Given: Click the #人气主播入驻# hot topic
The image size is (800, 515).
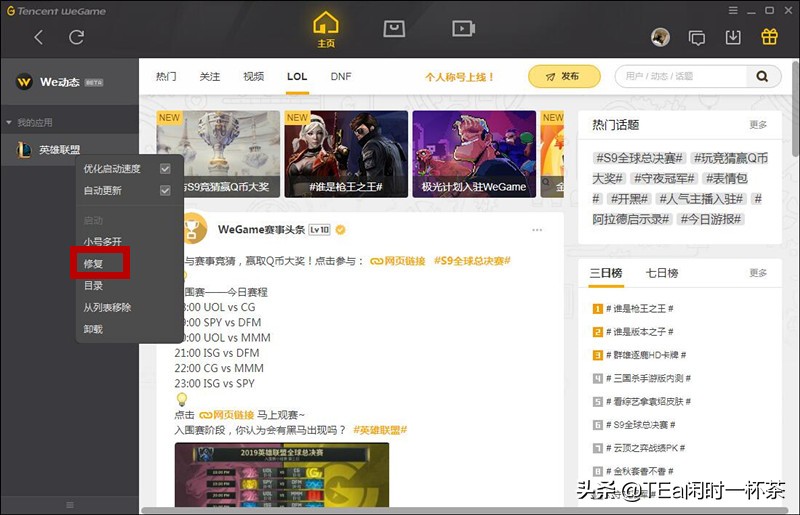Looking at the screenshot, I should [x=701, y=199].
